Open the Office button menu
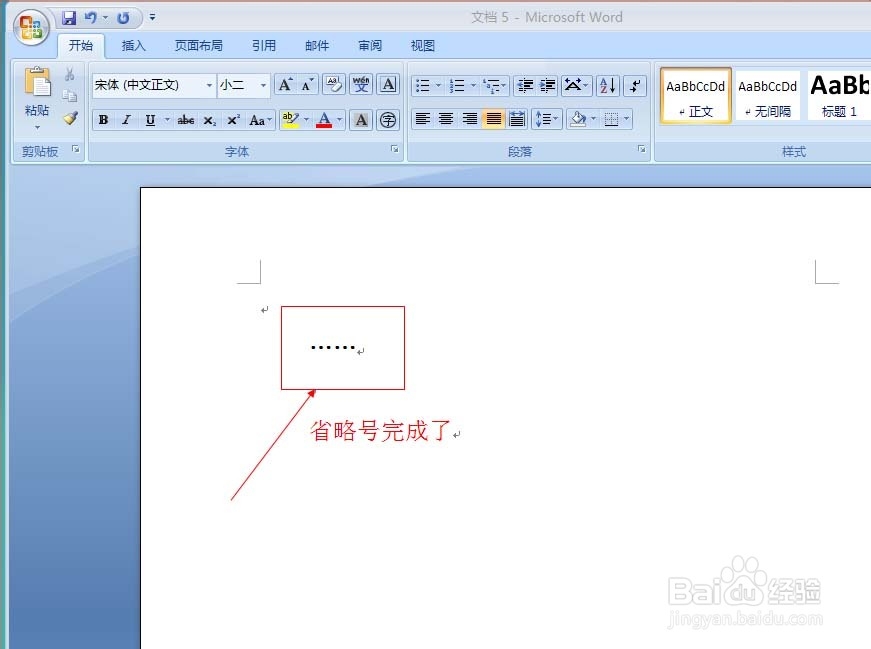The image size is (871, 649). [31, 27]
